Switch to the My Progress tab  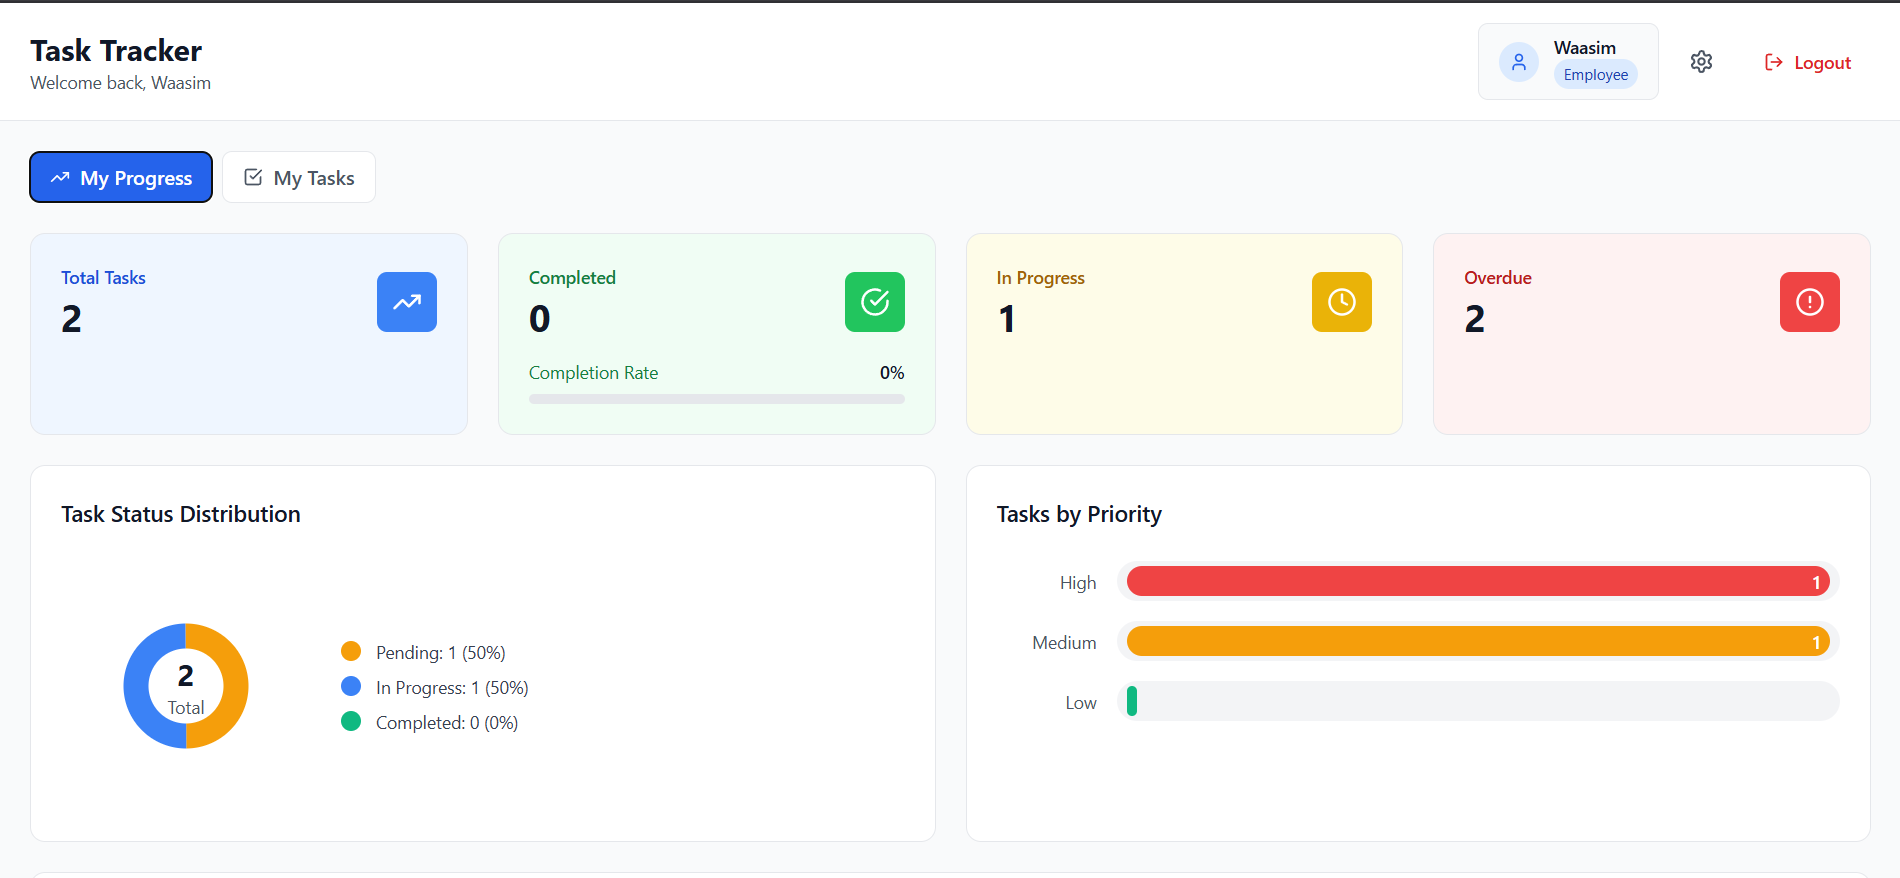(x=121, y=177)
